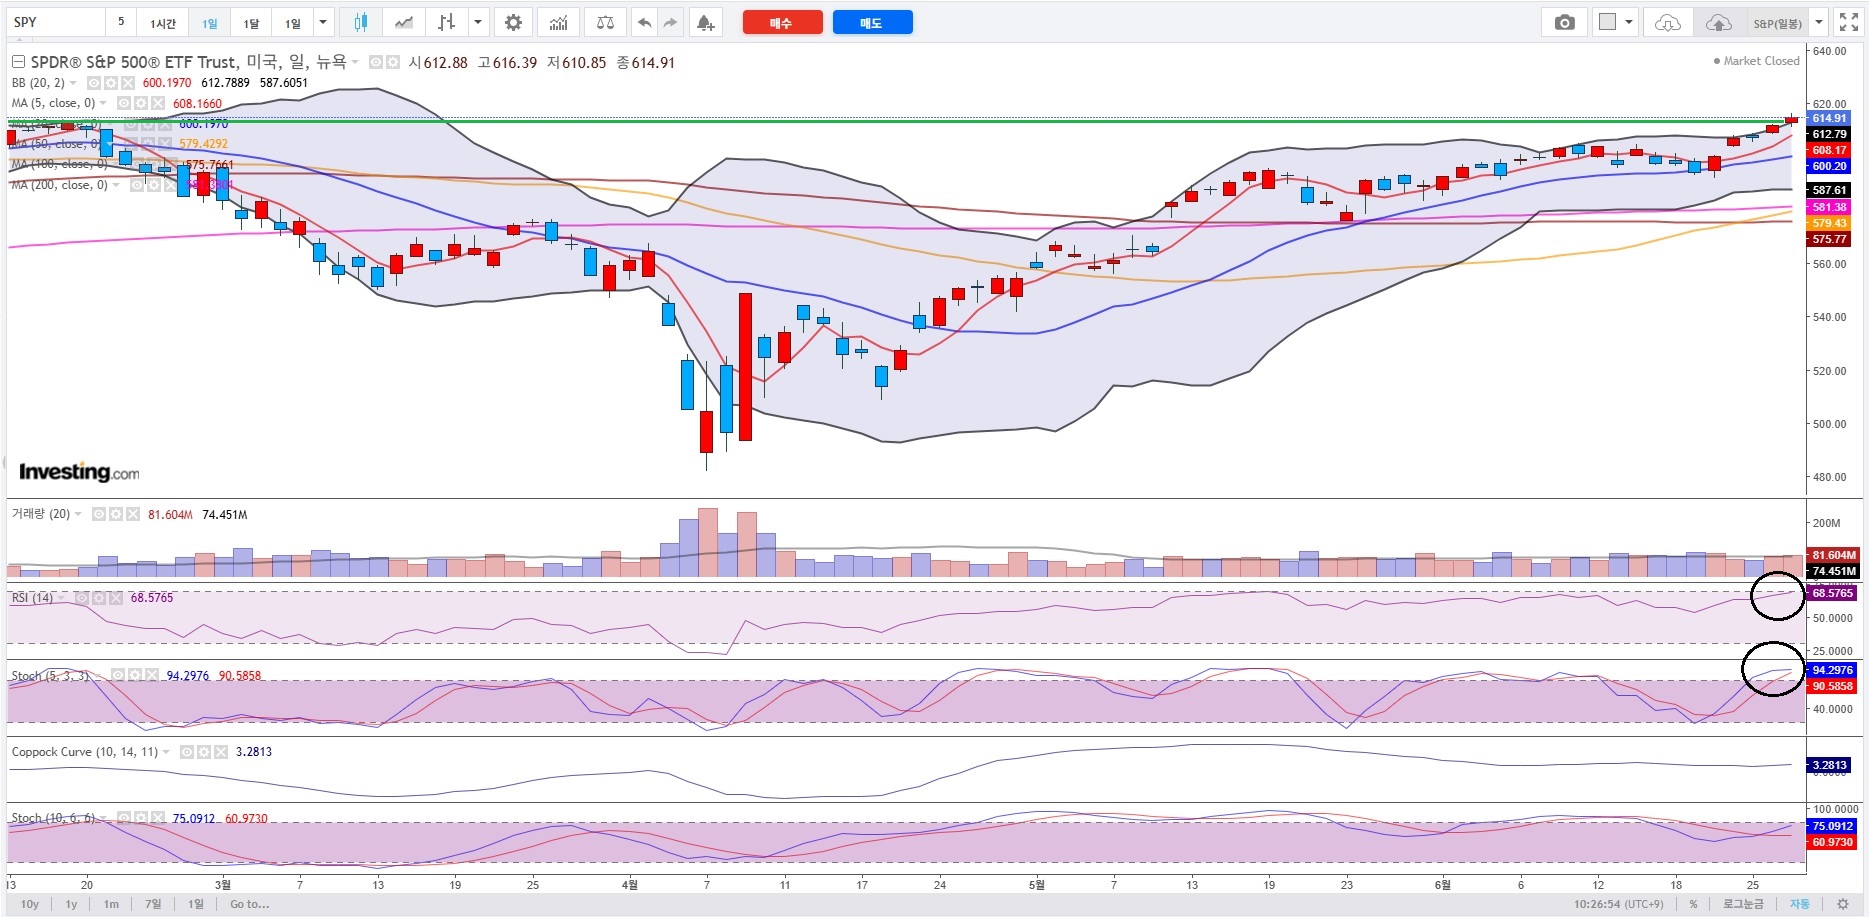Select the 5 minute interval tab
Viewport: 1869px width, 917px height.
(x=121, y=22)
